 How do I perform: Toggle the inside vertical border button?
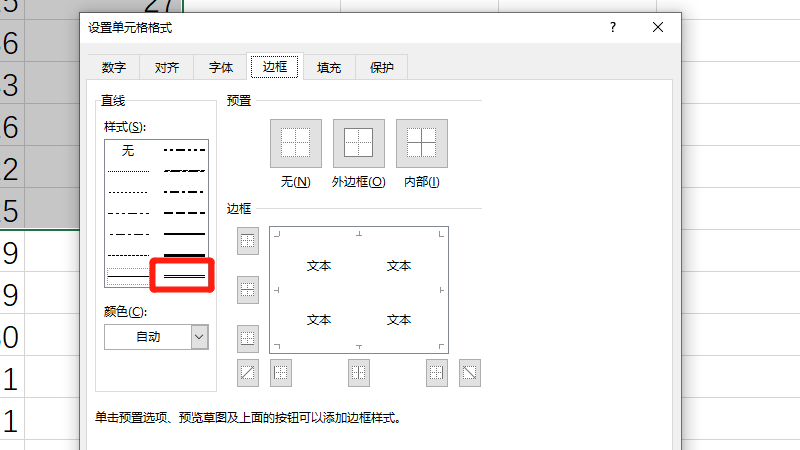tap(359, 373)
